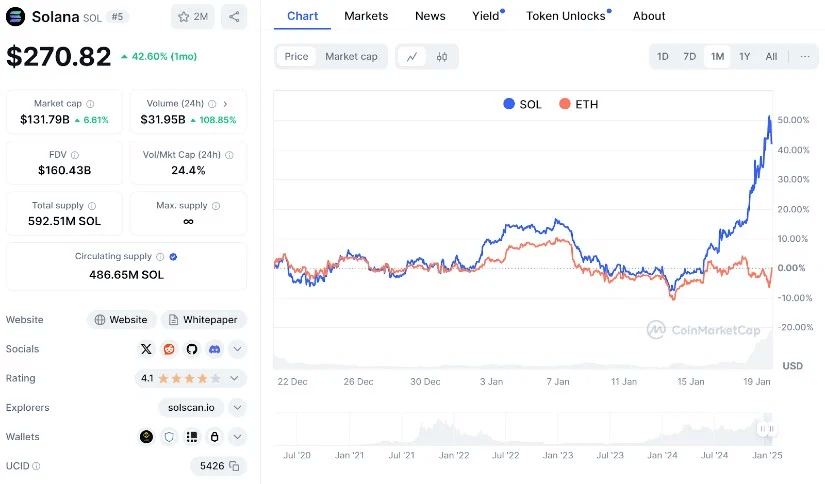Click the chart range navigator handle
The height and width of the screenshot is (484, 825).
(766, 429)
